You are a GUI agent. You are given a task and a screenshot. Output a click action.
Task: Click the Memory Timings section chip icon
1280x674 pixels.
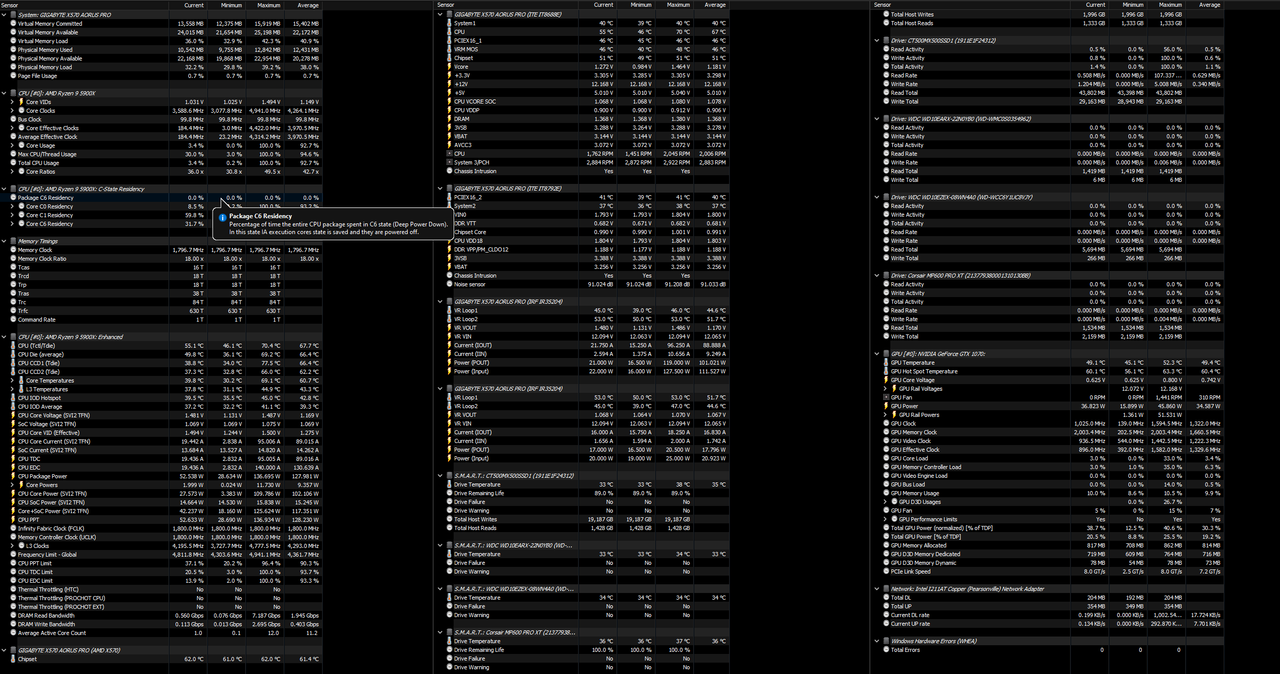(x=13, y=241)
